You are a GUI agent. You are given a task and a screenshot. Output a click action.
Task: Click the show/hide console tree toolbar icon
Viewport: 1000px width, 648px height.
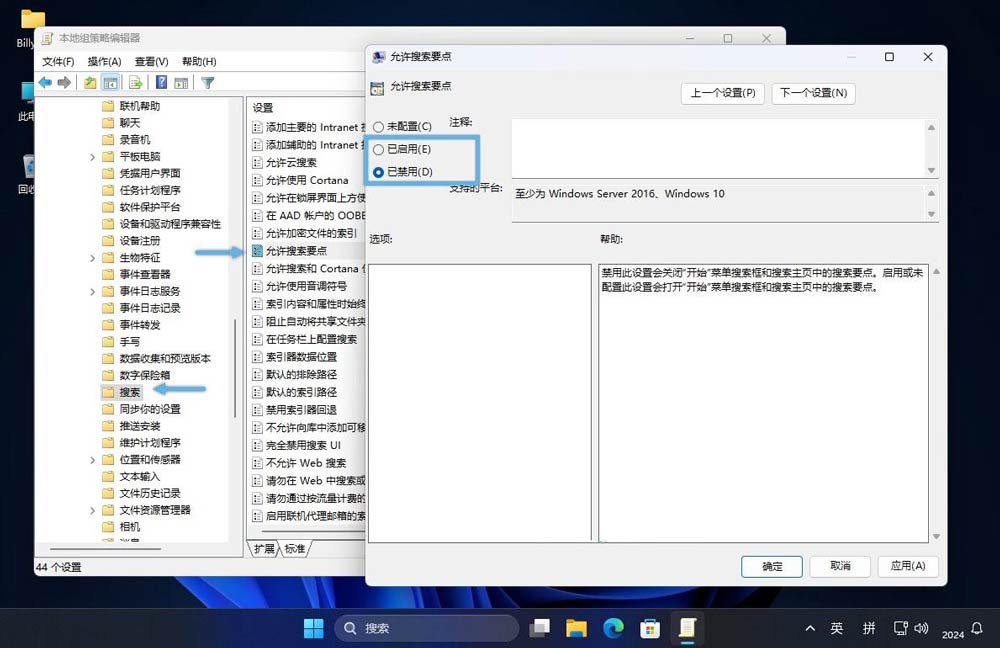111,83
